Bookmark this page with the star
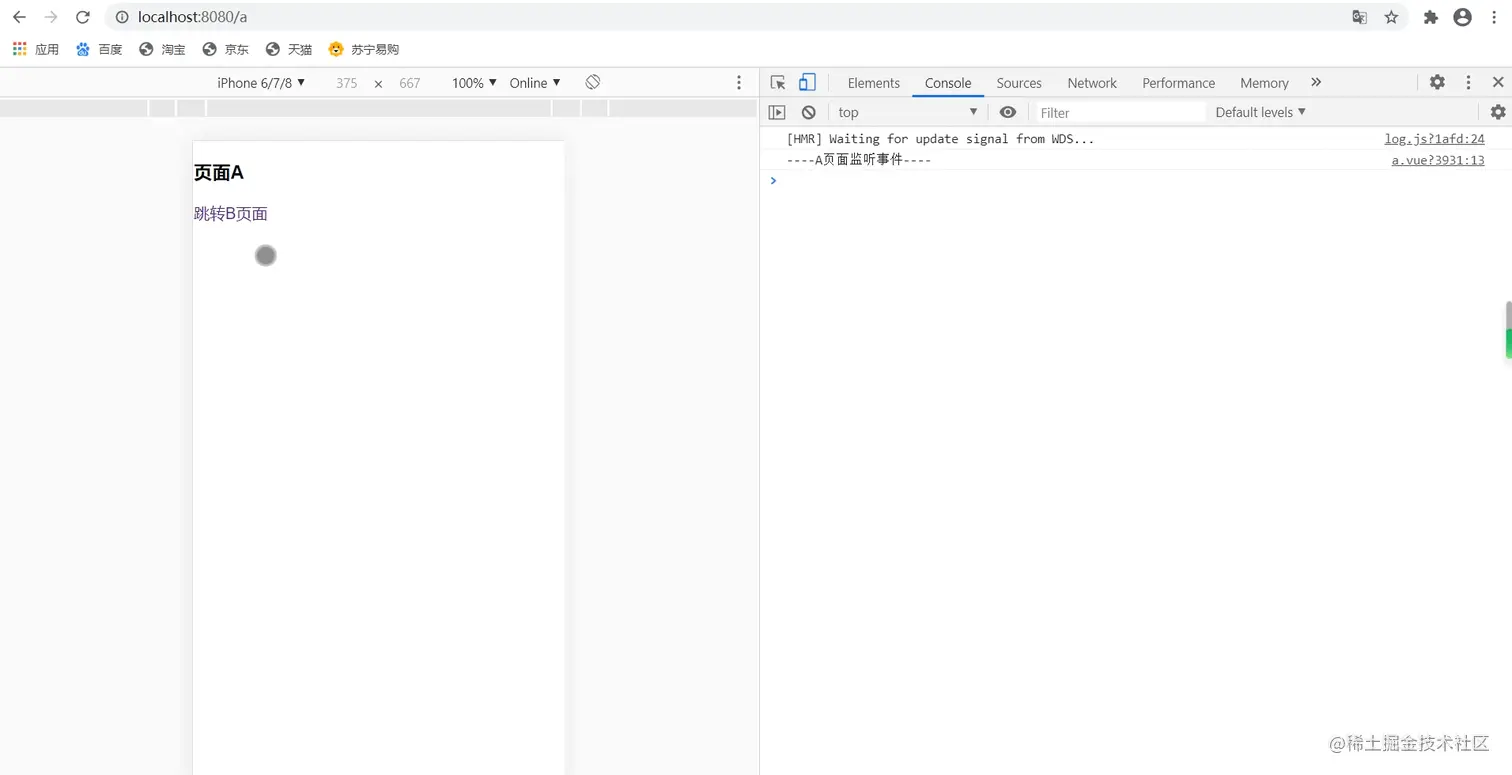Image resolution: width=1512 pixels, height=775 pixels. tap(1391, 17)
